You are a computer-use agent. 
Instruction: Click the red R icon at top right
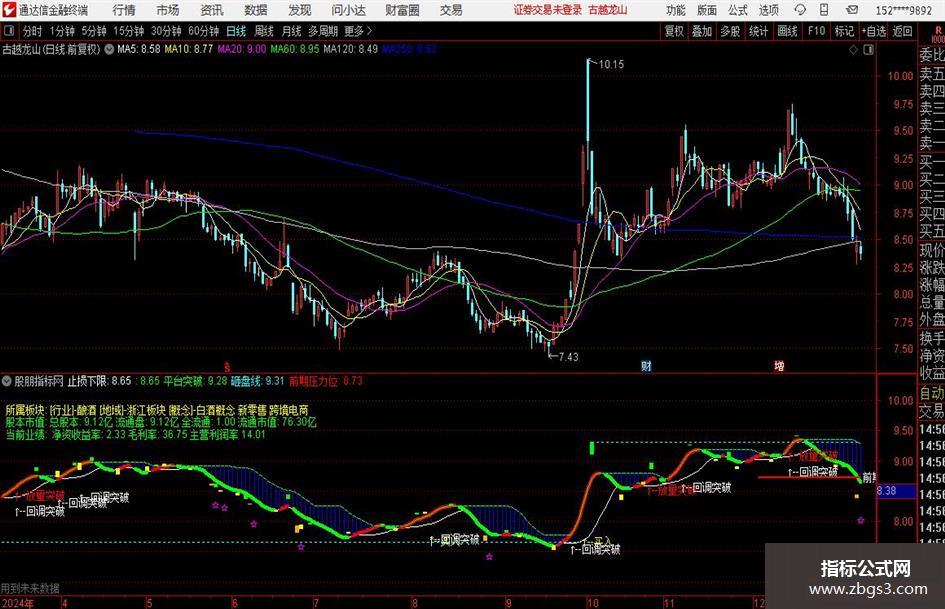[x=938, y=31]
